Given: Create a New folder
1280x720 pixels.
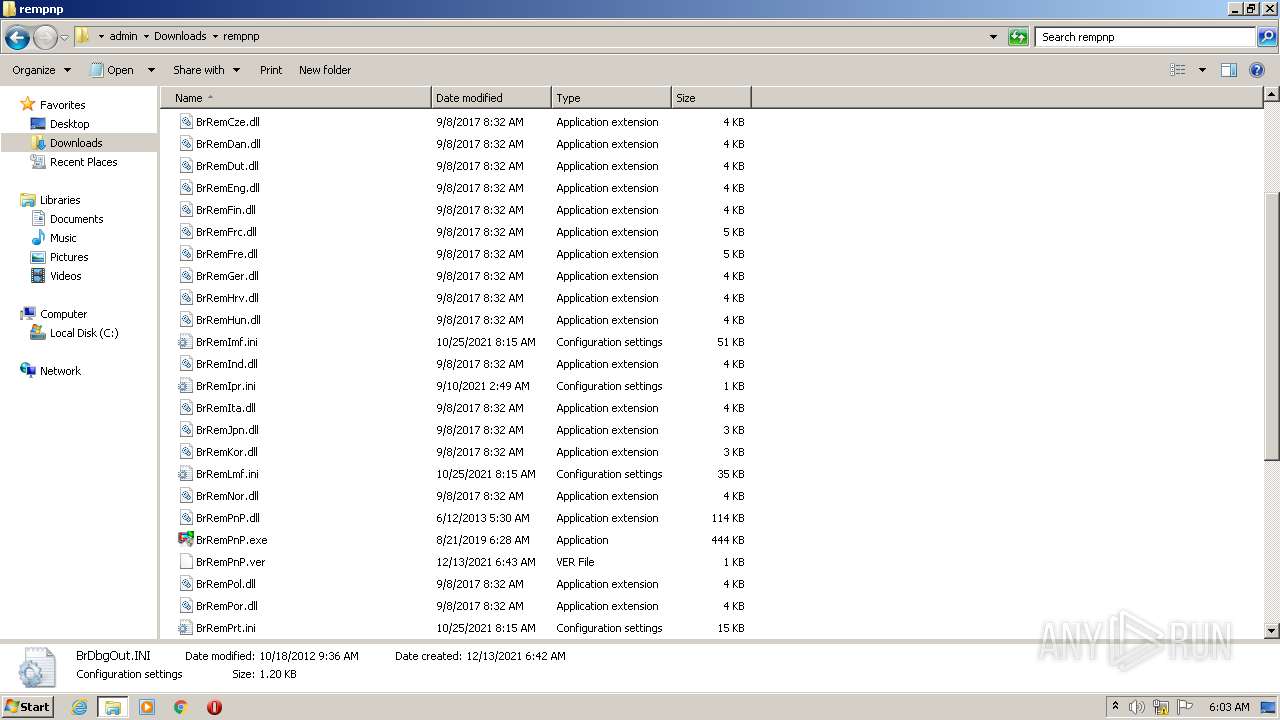Looking at the screenshot, I should coord(325,70).
